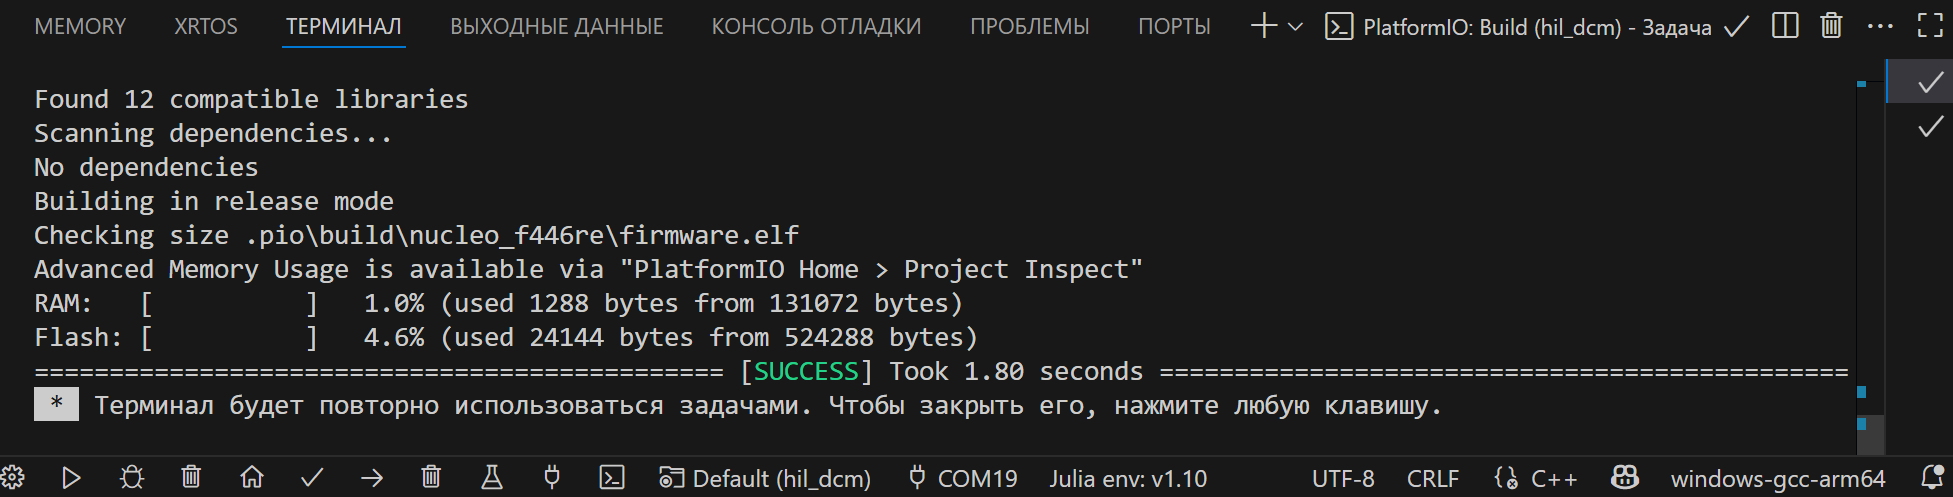
Task: Open PlatformIO Home from status bar
Action: coord(252,478)
